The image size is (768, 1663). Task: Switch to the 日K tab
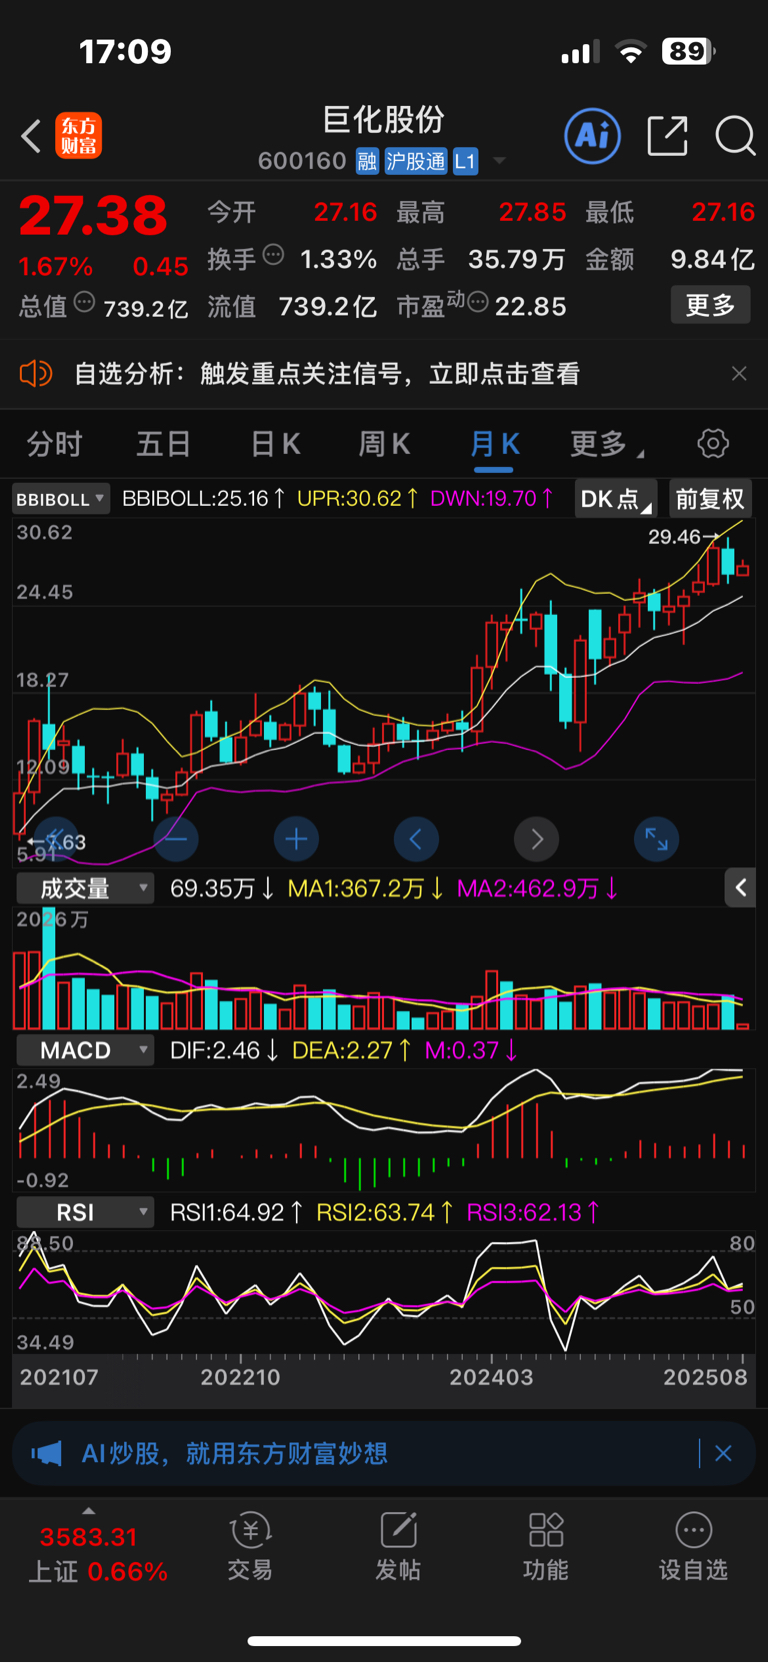pyautogui.click(x=274, y=443)
